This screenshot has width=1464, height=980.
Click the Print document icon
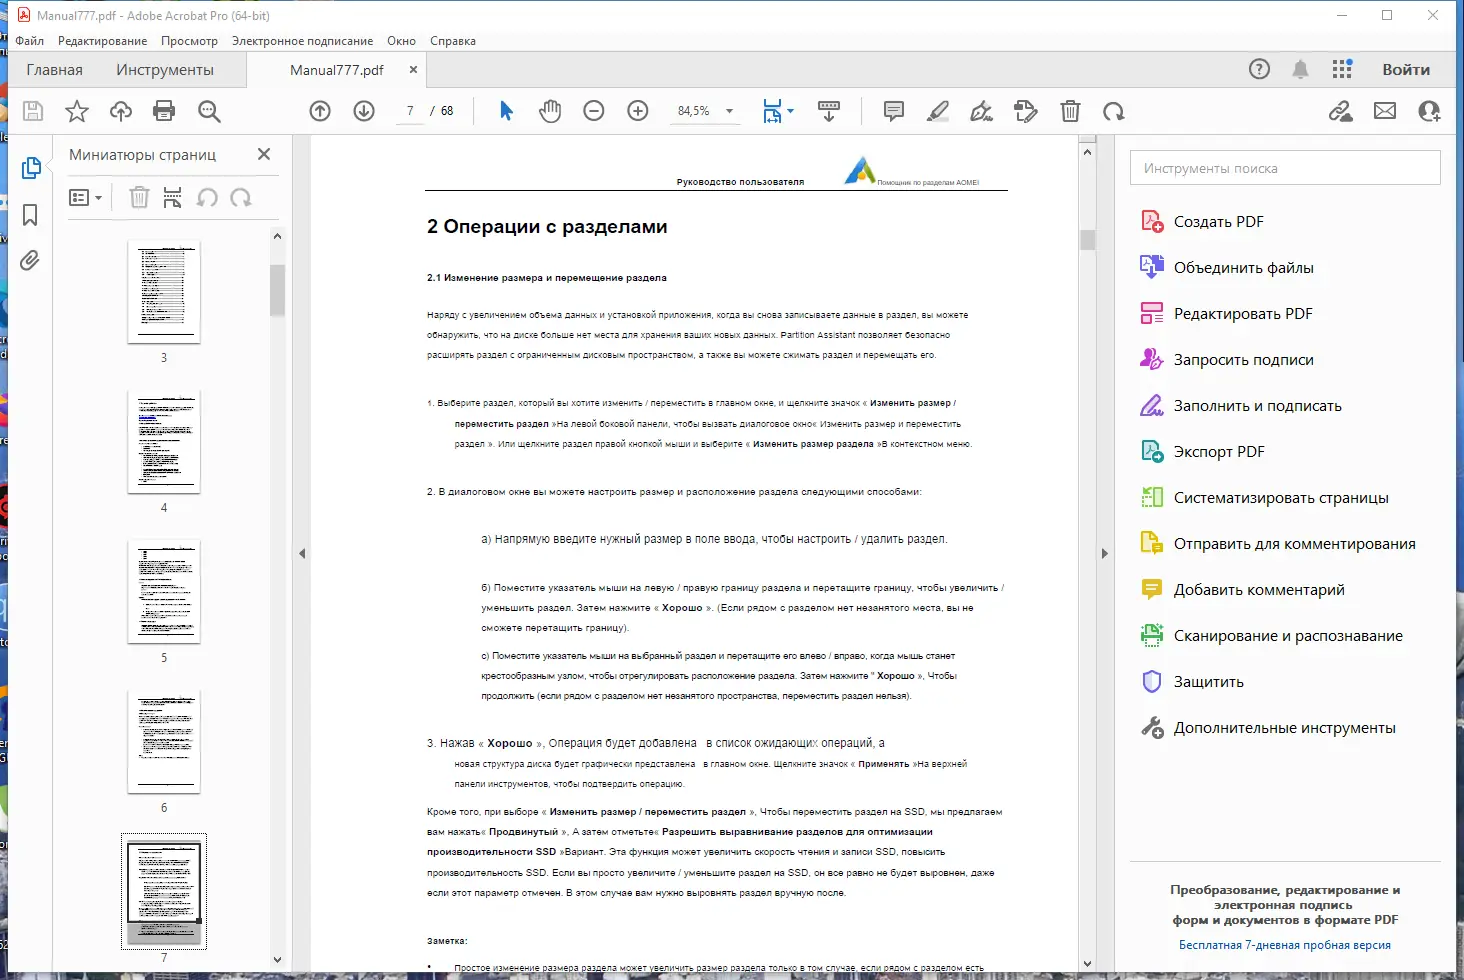pos(164,111)
